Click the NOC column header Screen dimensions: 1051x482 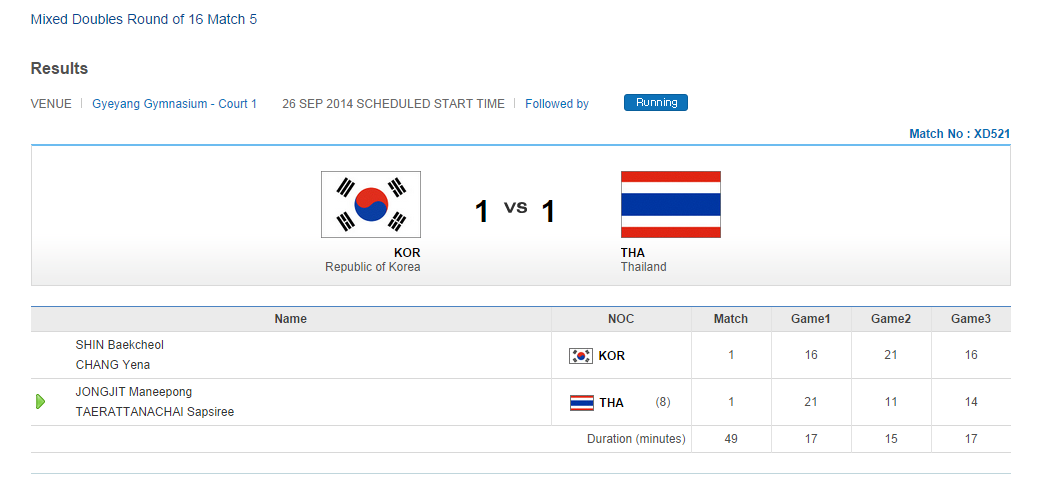pos(621,319)
